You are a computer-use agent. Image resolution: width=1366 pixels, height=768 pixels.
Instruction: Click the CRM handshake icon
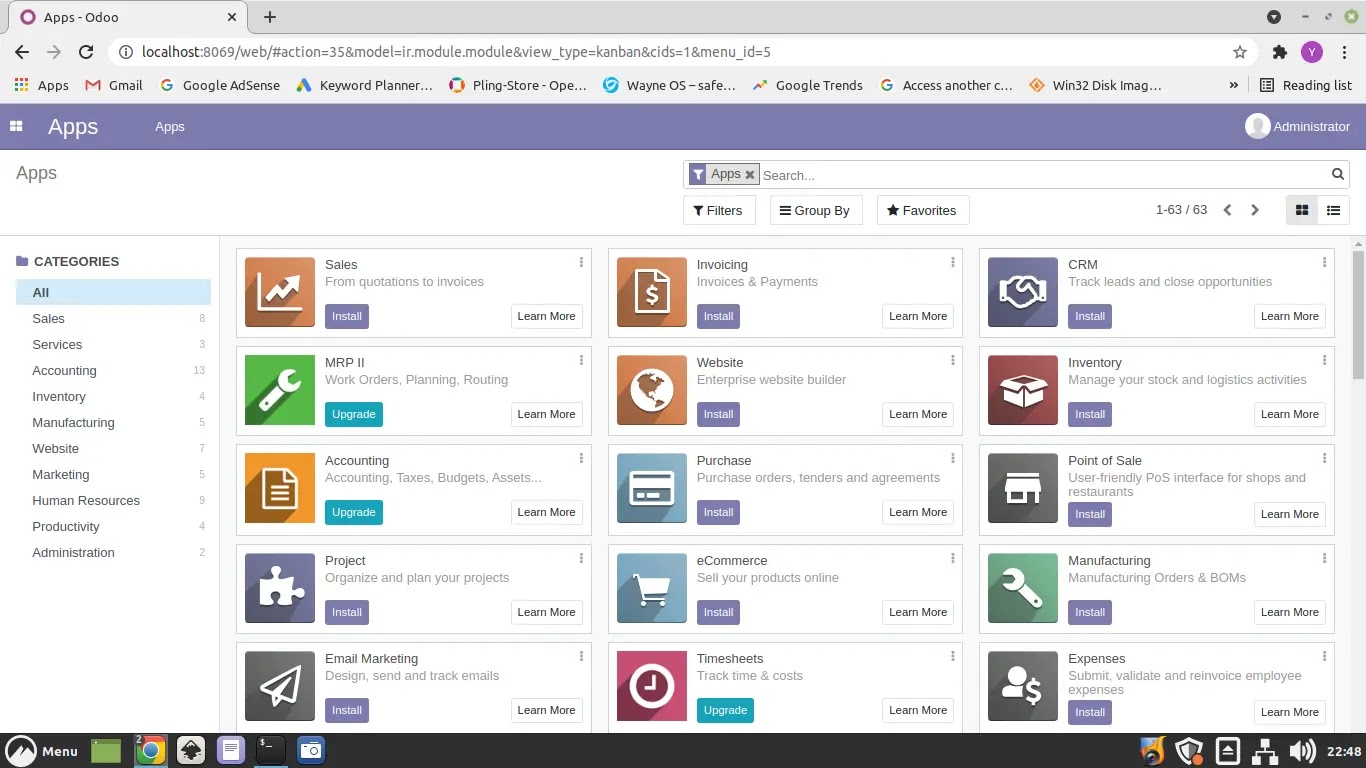(x=1023, y=292)
